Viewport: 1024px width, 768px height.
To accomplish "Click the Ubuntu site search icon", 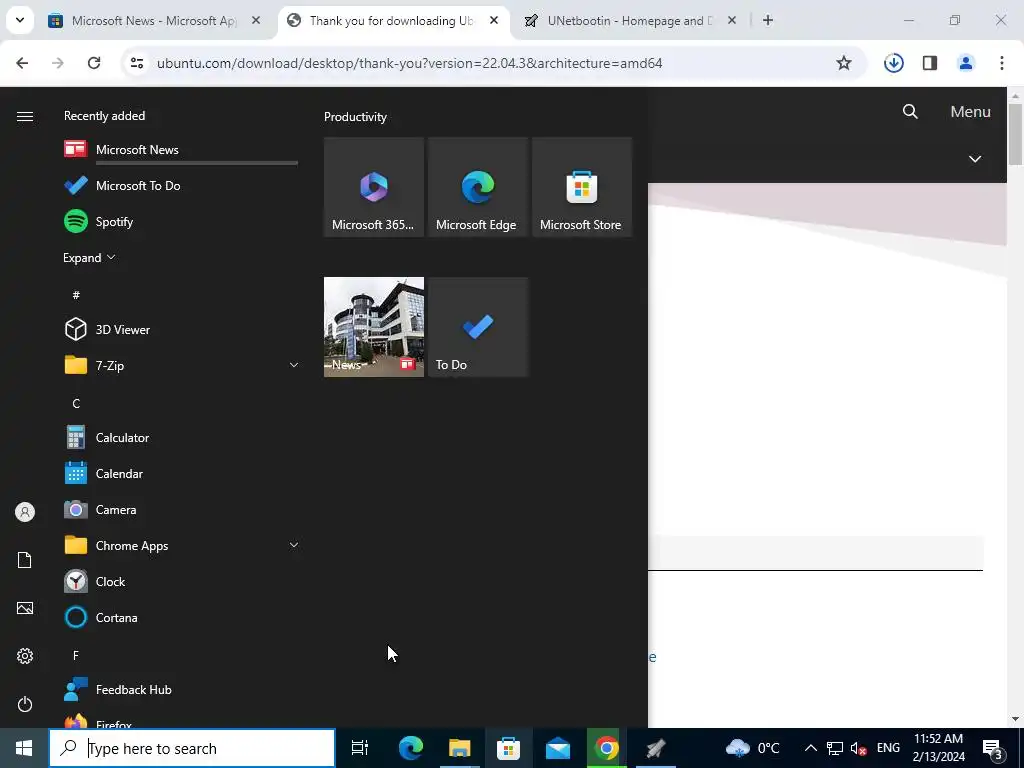I will click(x=910, y=112).
